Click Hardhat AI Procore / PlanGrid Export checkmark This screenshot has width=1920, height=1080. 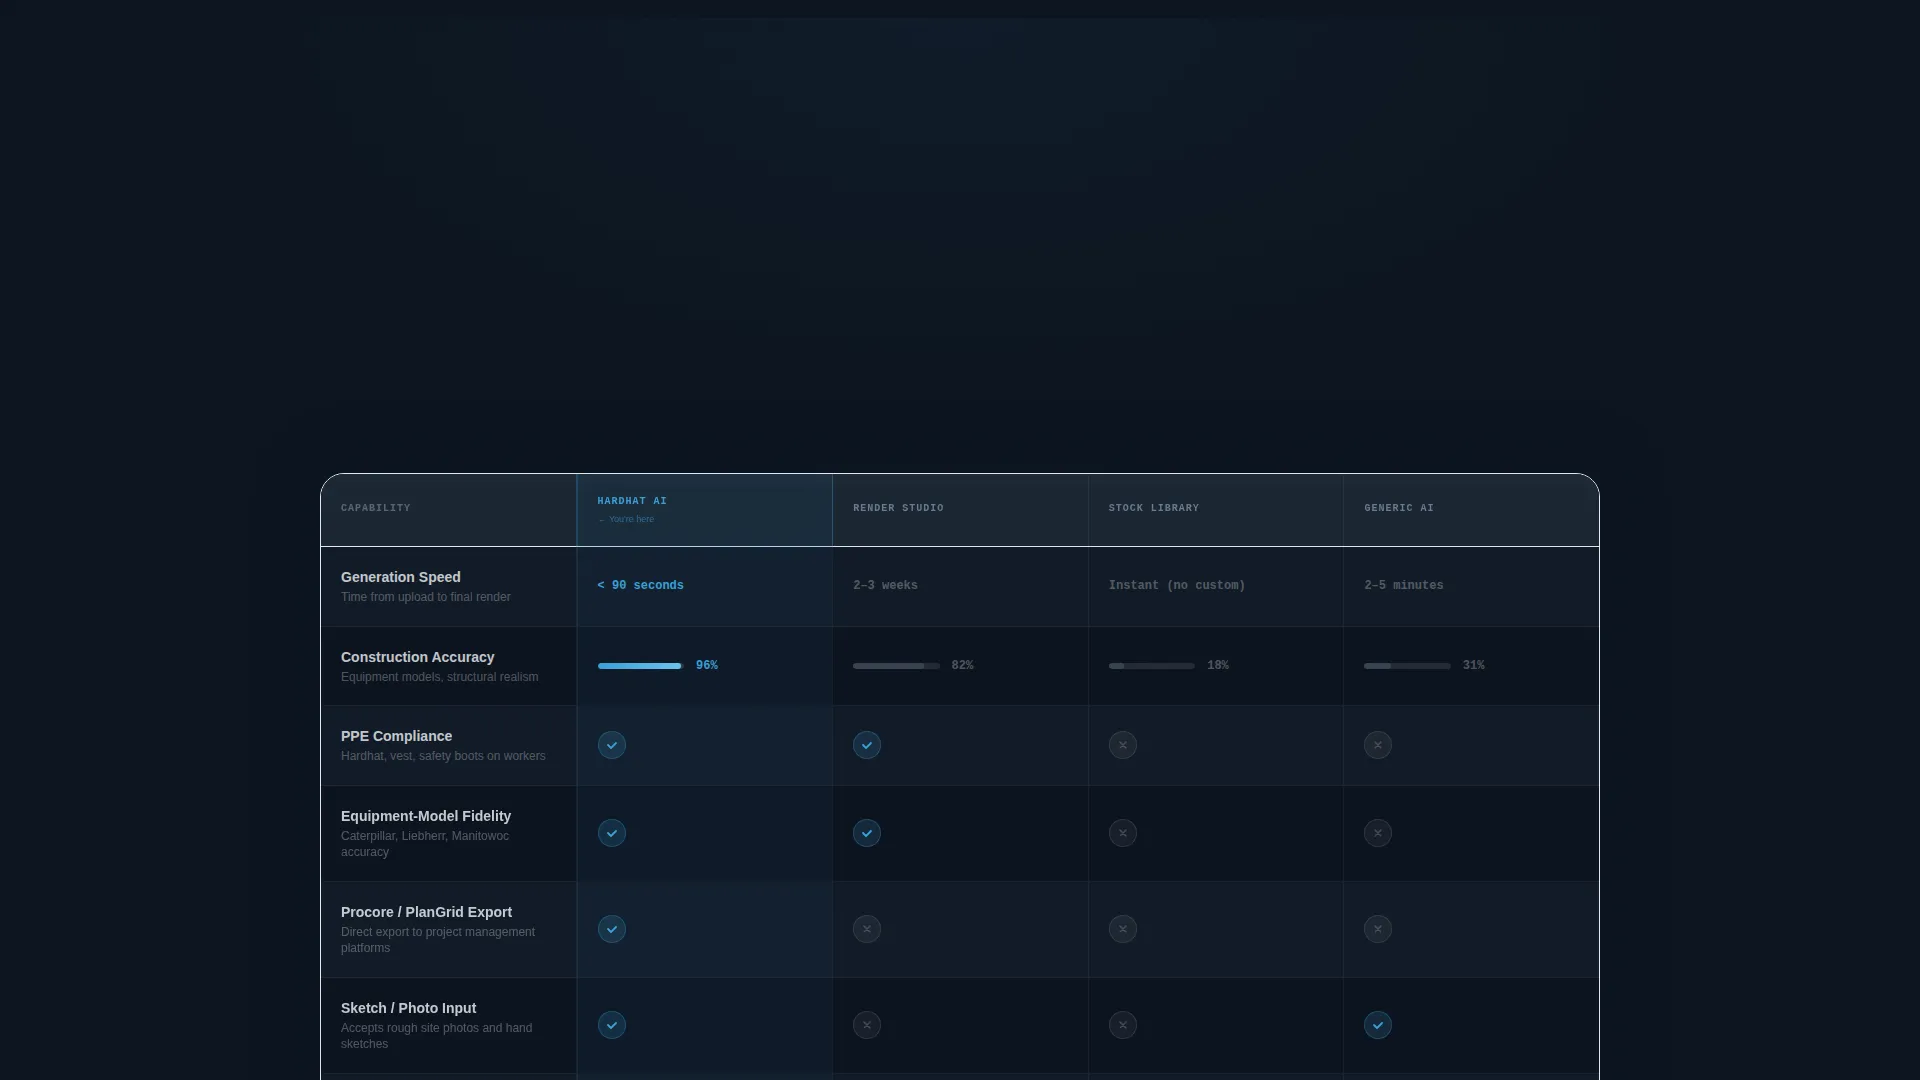[x=611, y=929]
